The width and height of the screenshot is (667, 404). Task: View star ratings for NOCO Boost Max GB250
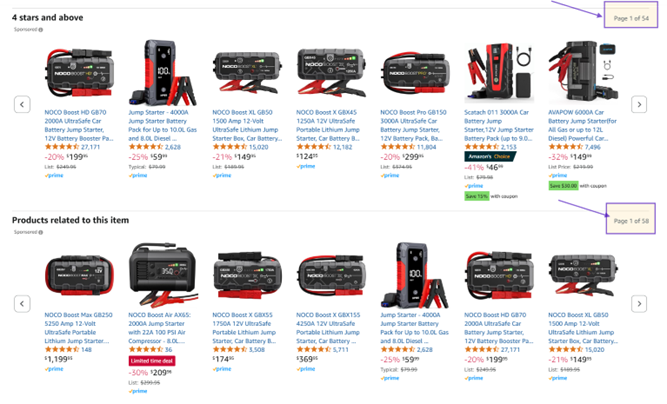point(62,350)
